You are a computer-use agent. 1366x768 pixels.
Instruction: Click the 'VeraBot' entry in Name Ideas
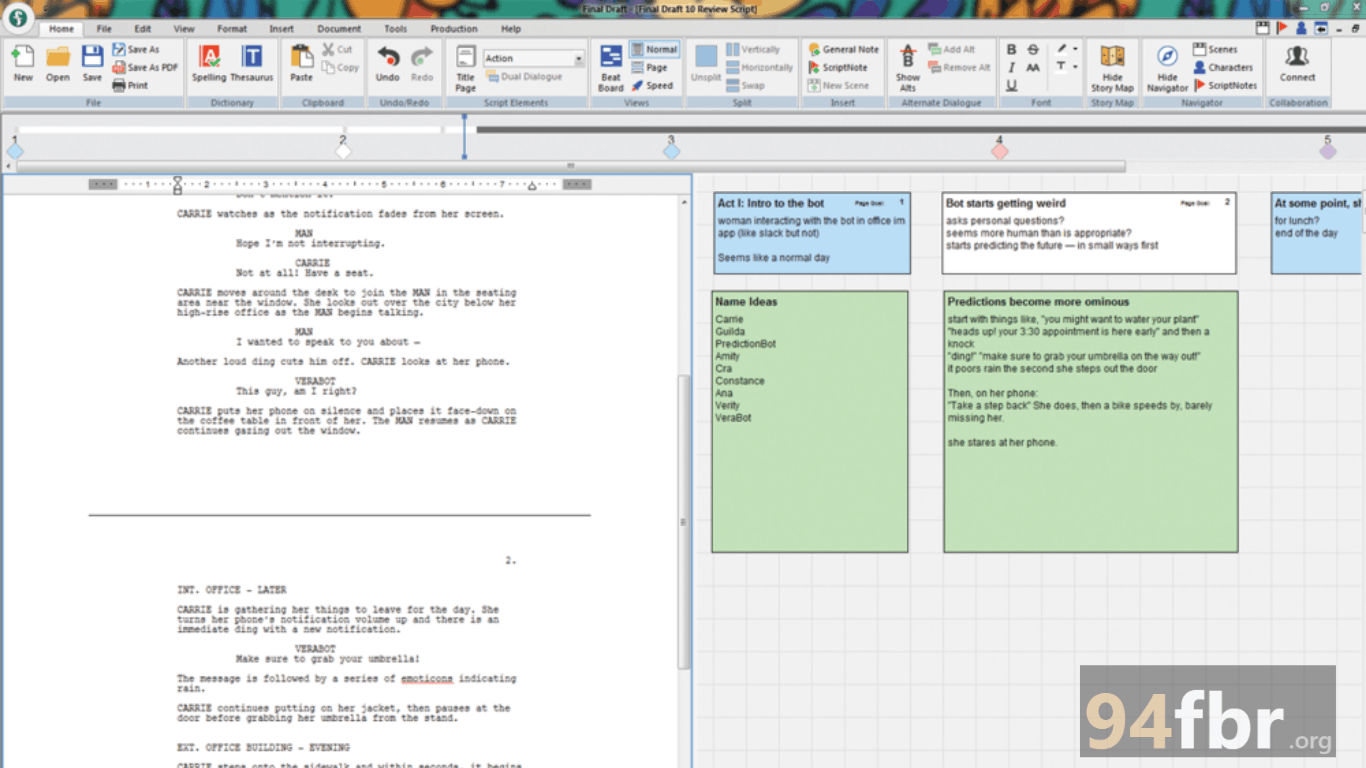pos(733,418)
